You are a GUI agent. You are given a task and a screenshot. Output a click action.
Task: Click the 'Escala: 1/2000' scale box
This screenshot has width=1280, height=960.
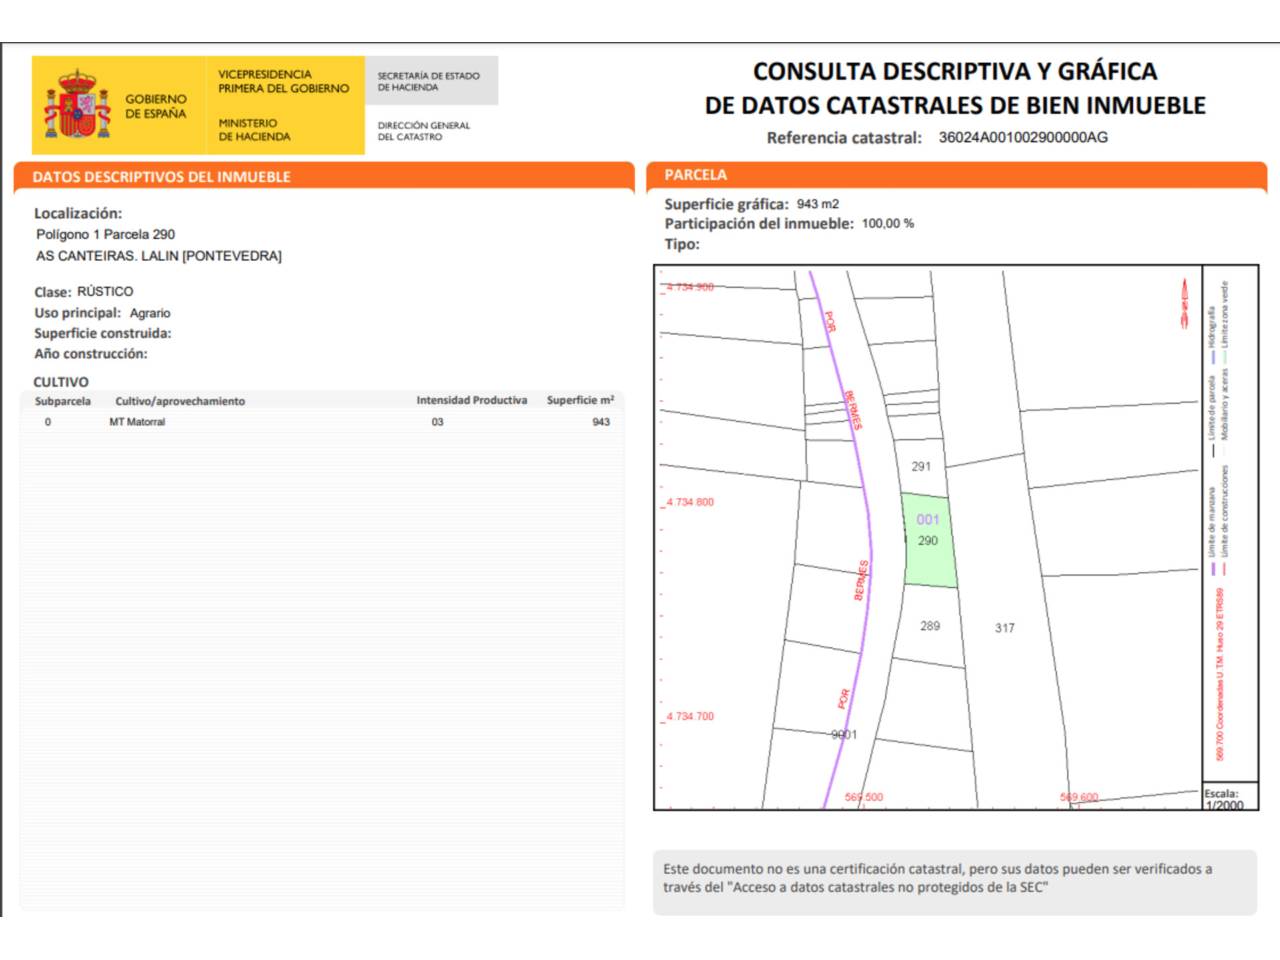click(1229, 797)
